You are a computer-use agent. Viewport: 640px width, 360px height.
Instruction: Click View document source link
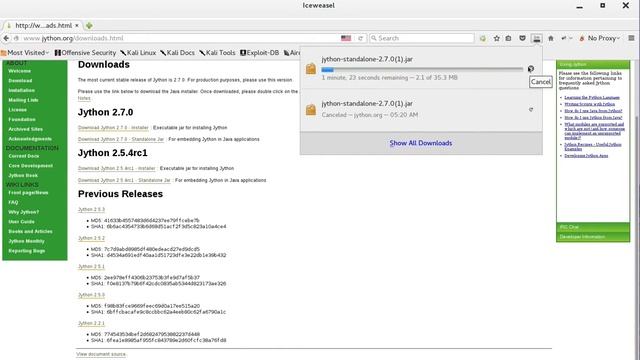coord(101,354)
